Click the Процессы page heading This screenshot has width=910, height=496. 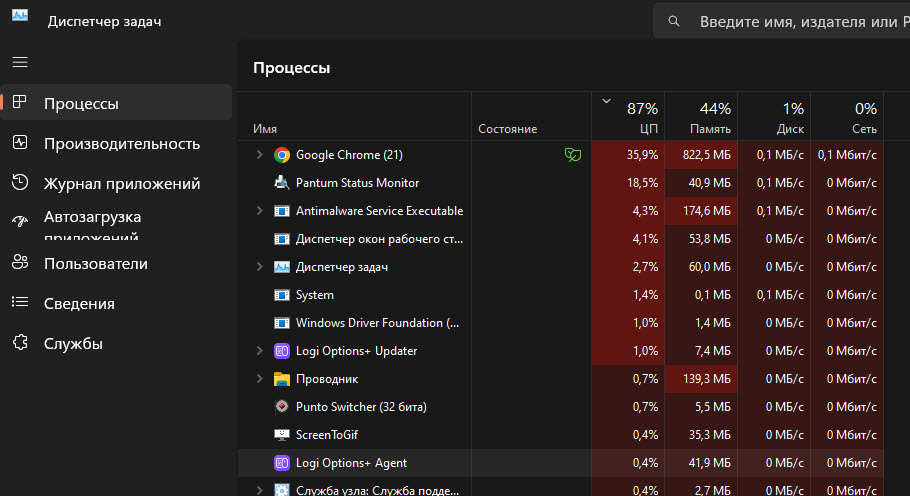[x=291, y=68]
